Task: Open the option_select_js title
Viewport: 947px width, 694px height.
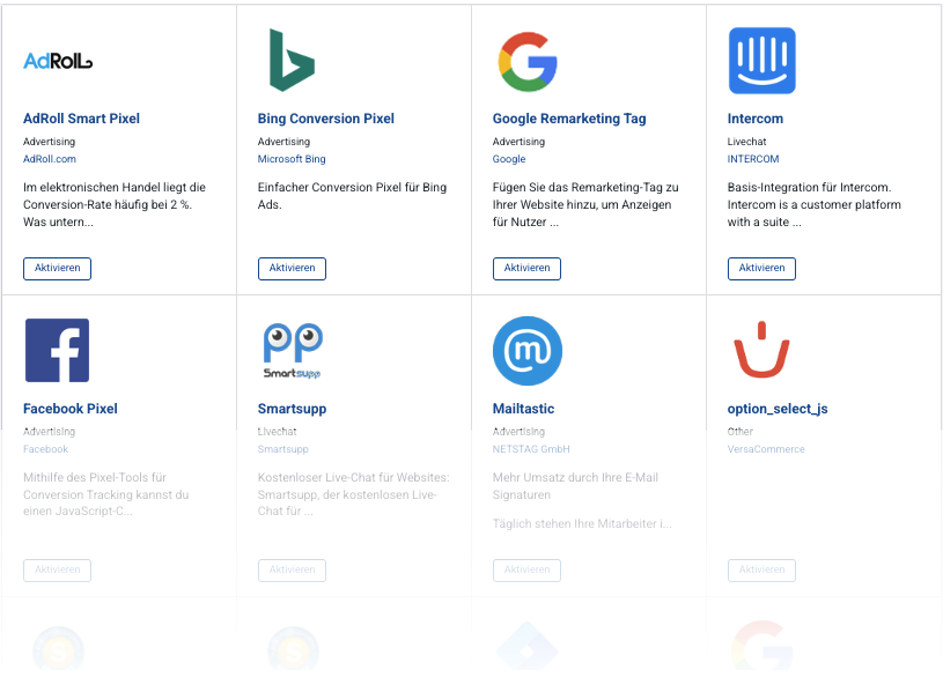Action: [778, 409]
